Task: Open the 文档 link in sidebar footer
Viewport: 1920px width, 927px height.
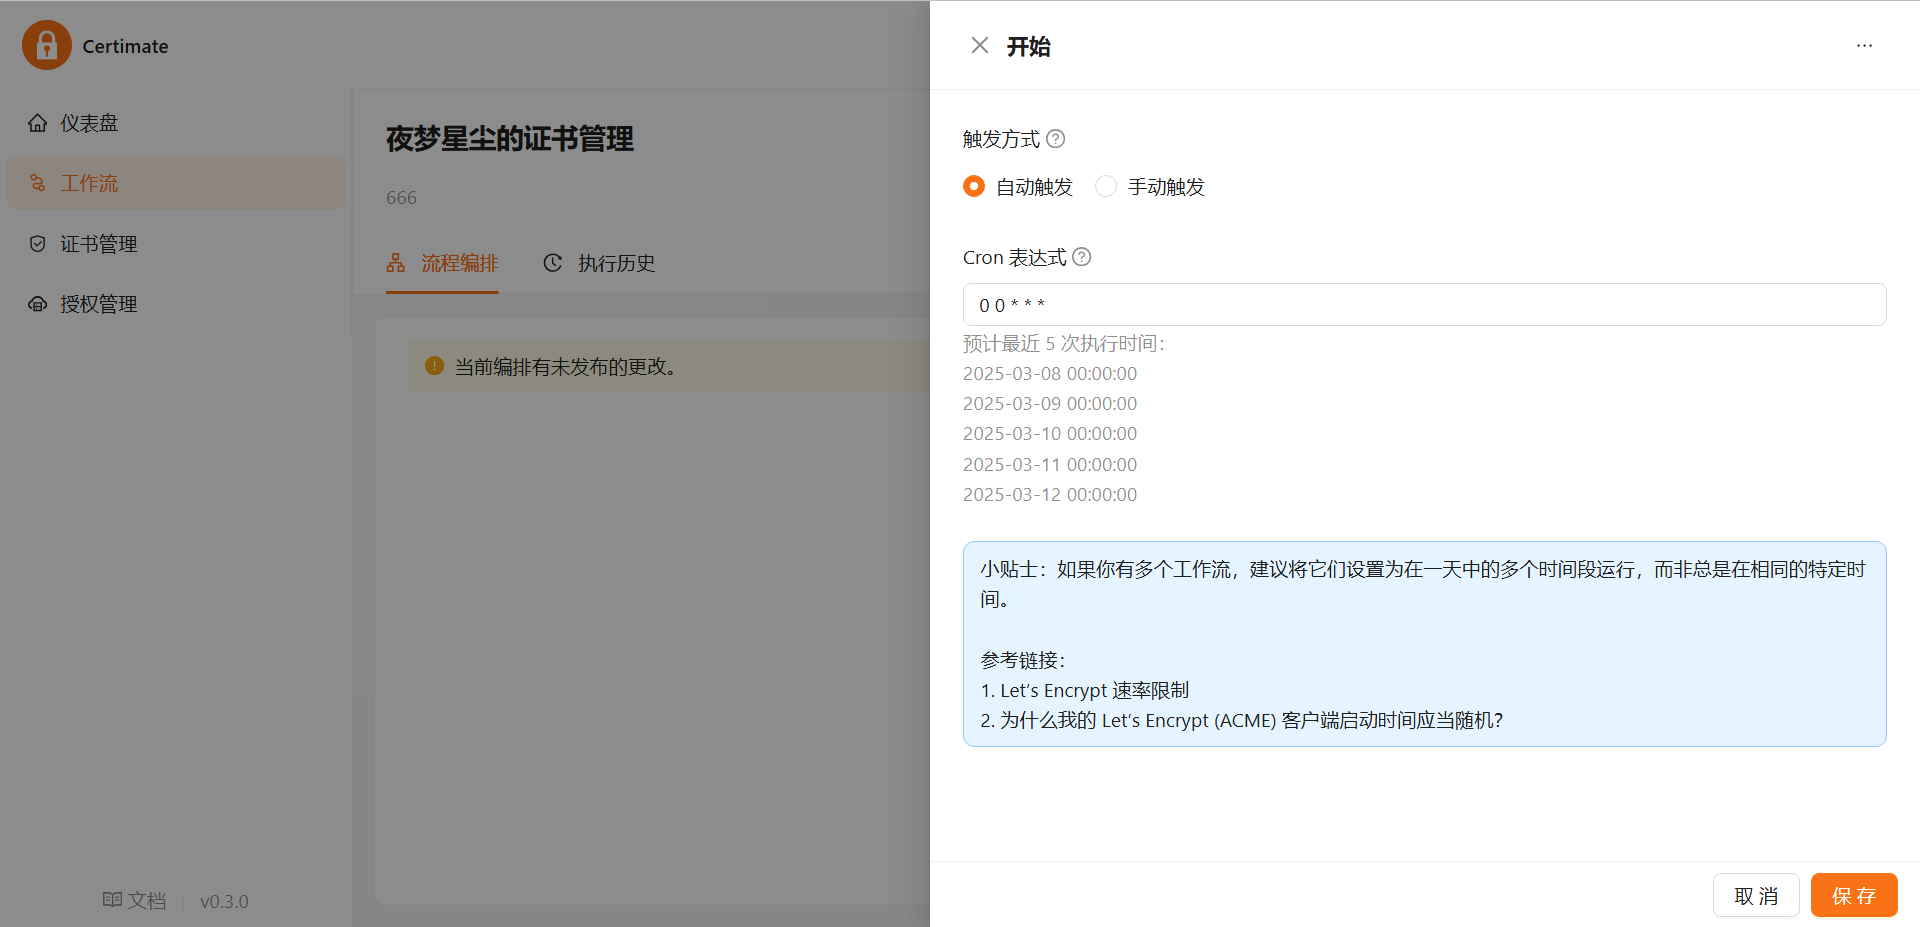Action: [x=135, y=901]
